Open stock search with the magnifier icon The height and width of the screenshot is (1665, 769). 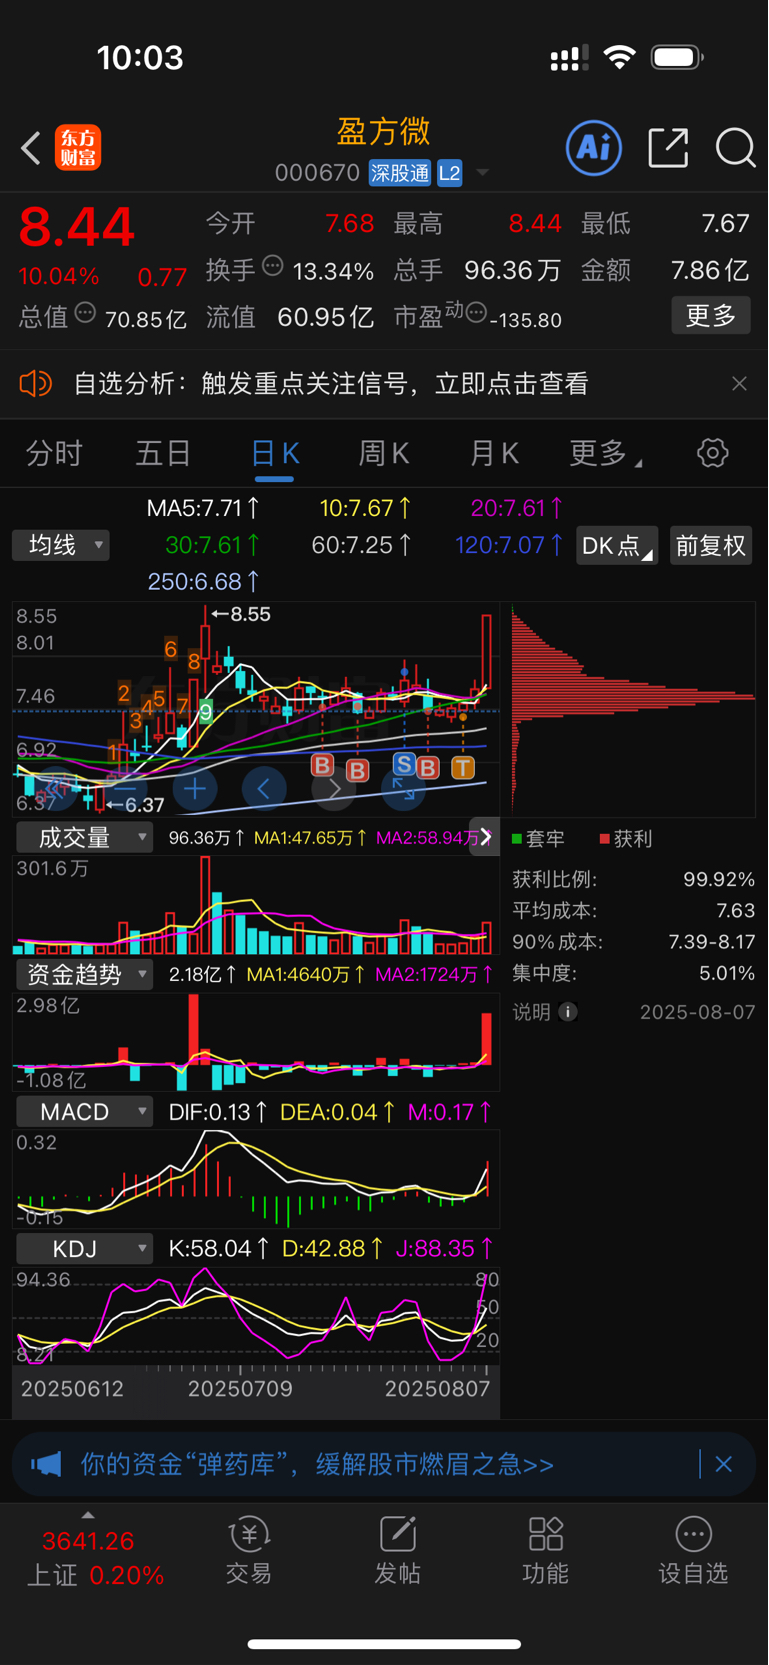tap(735, 148)
